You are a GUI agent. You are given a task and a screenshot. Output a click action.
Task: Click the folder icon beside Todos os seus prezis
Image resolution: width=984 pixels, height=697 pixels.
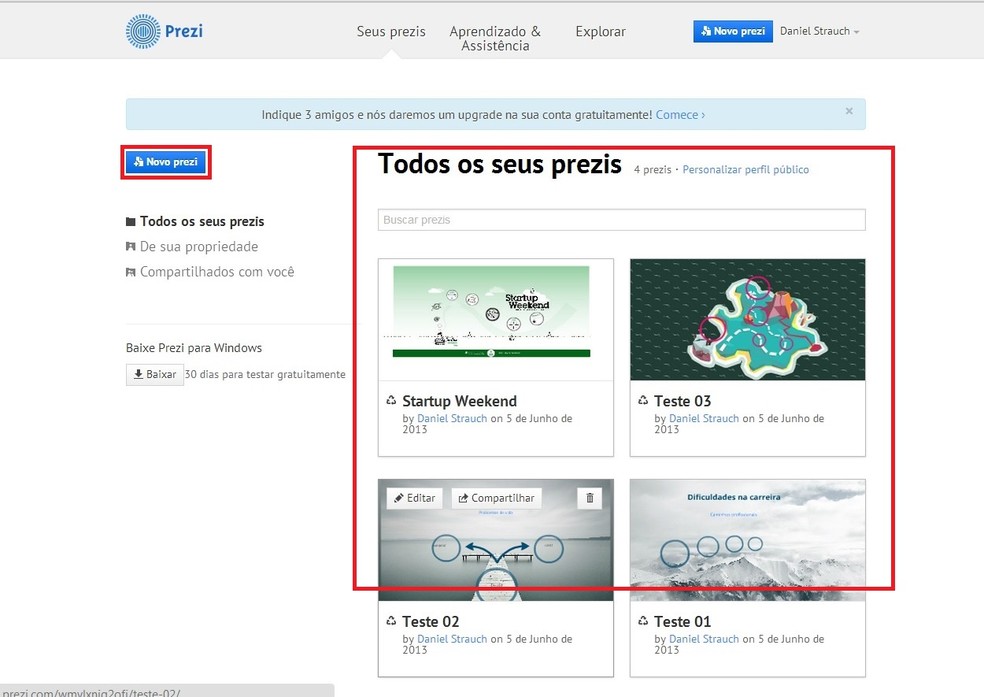tap(133, 221)
